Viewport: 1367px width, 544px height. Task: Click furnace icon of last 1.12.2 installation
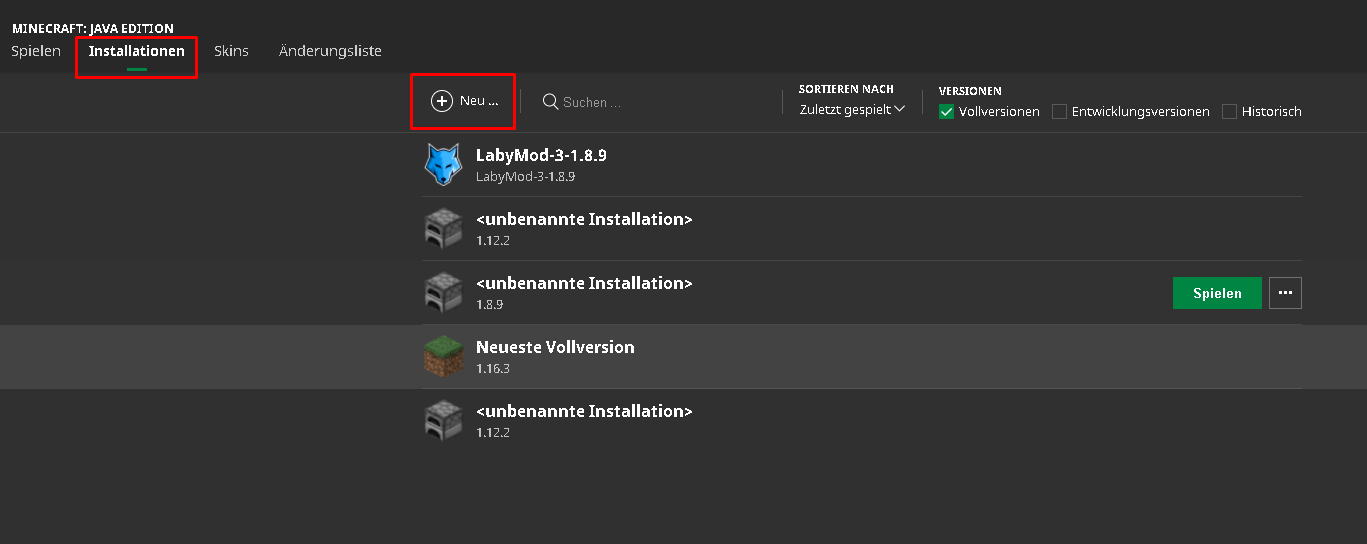click(443, 421)
